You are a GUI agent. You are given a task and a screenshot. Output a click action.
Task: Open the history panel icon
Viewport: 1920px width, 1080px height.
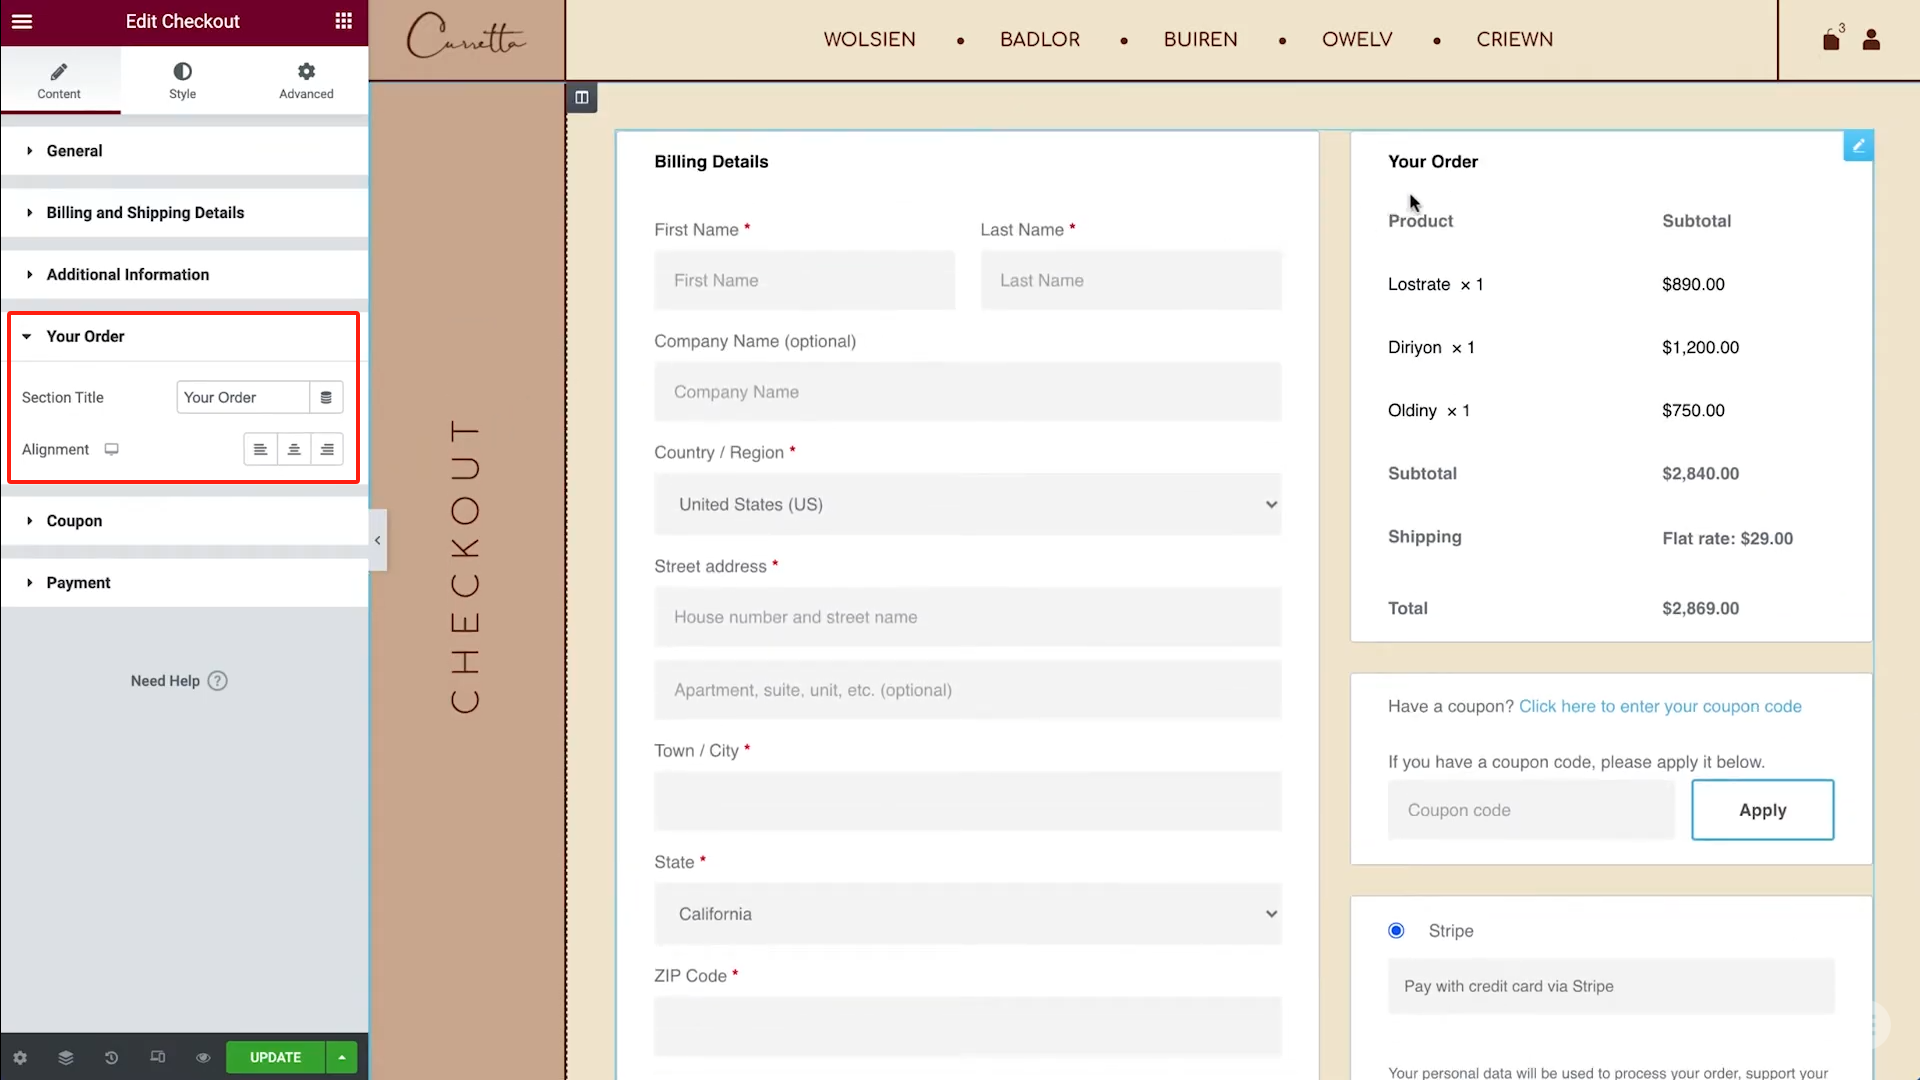pyautogui.click(x=111, y=1057)
